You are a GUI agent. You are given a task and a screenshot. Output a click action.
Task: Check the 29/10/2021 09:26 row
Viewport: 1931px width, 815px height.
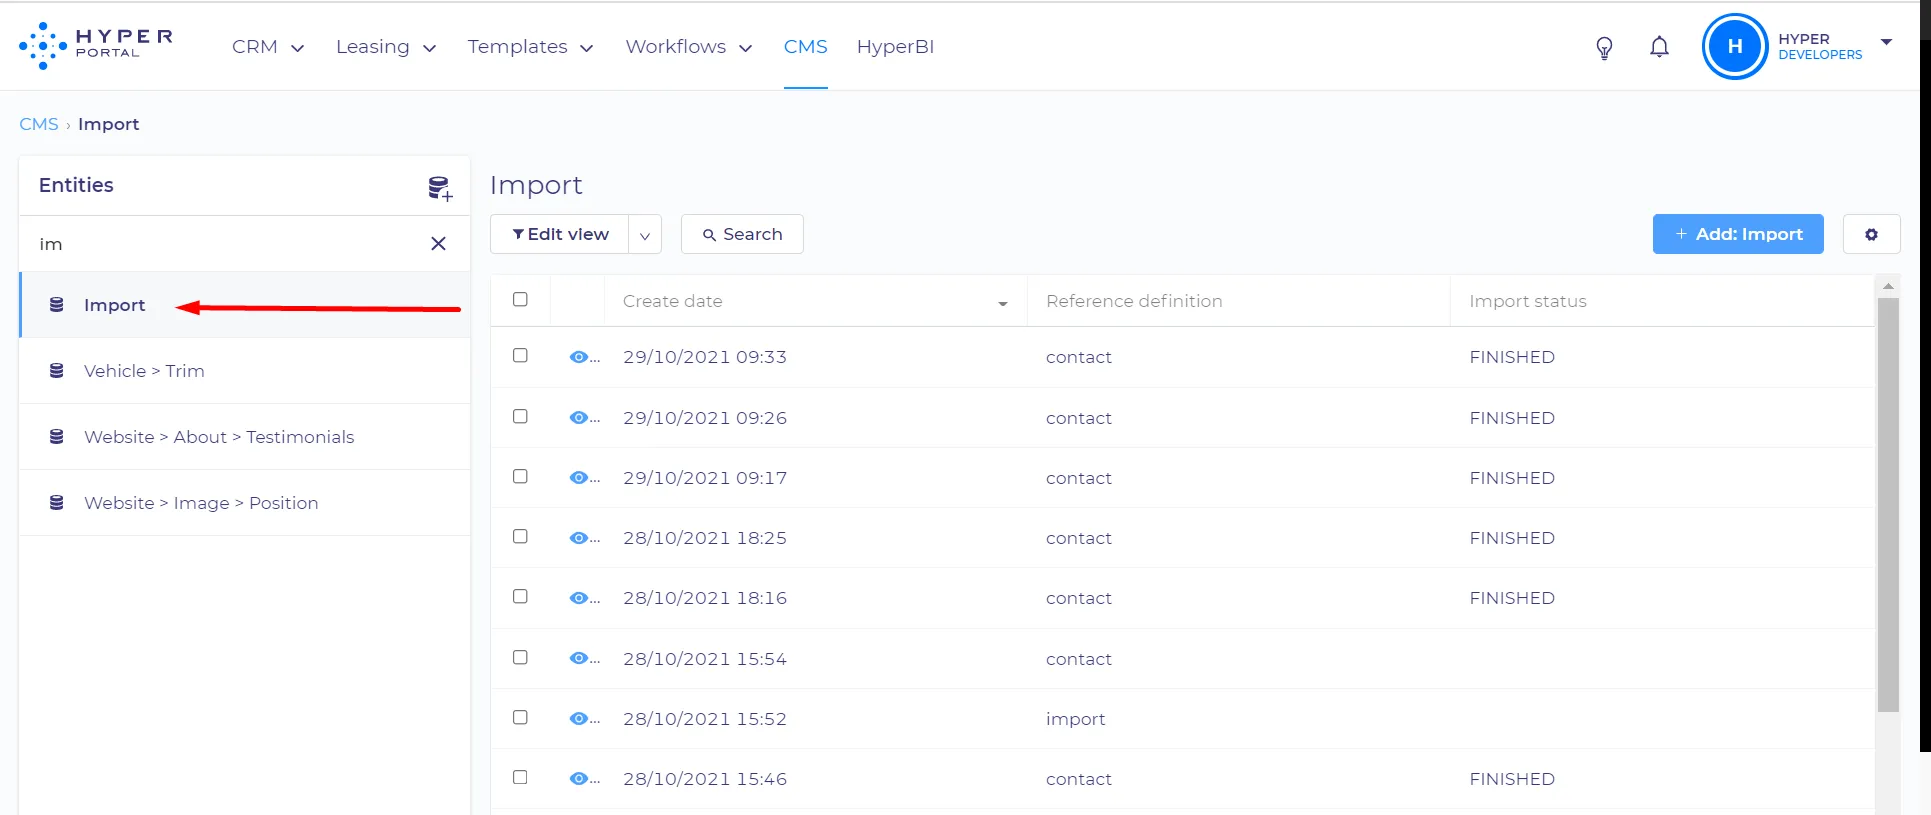(x=520, y=416)
